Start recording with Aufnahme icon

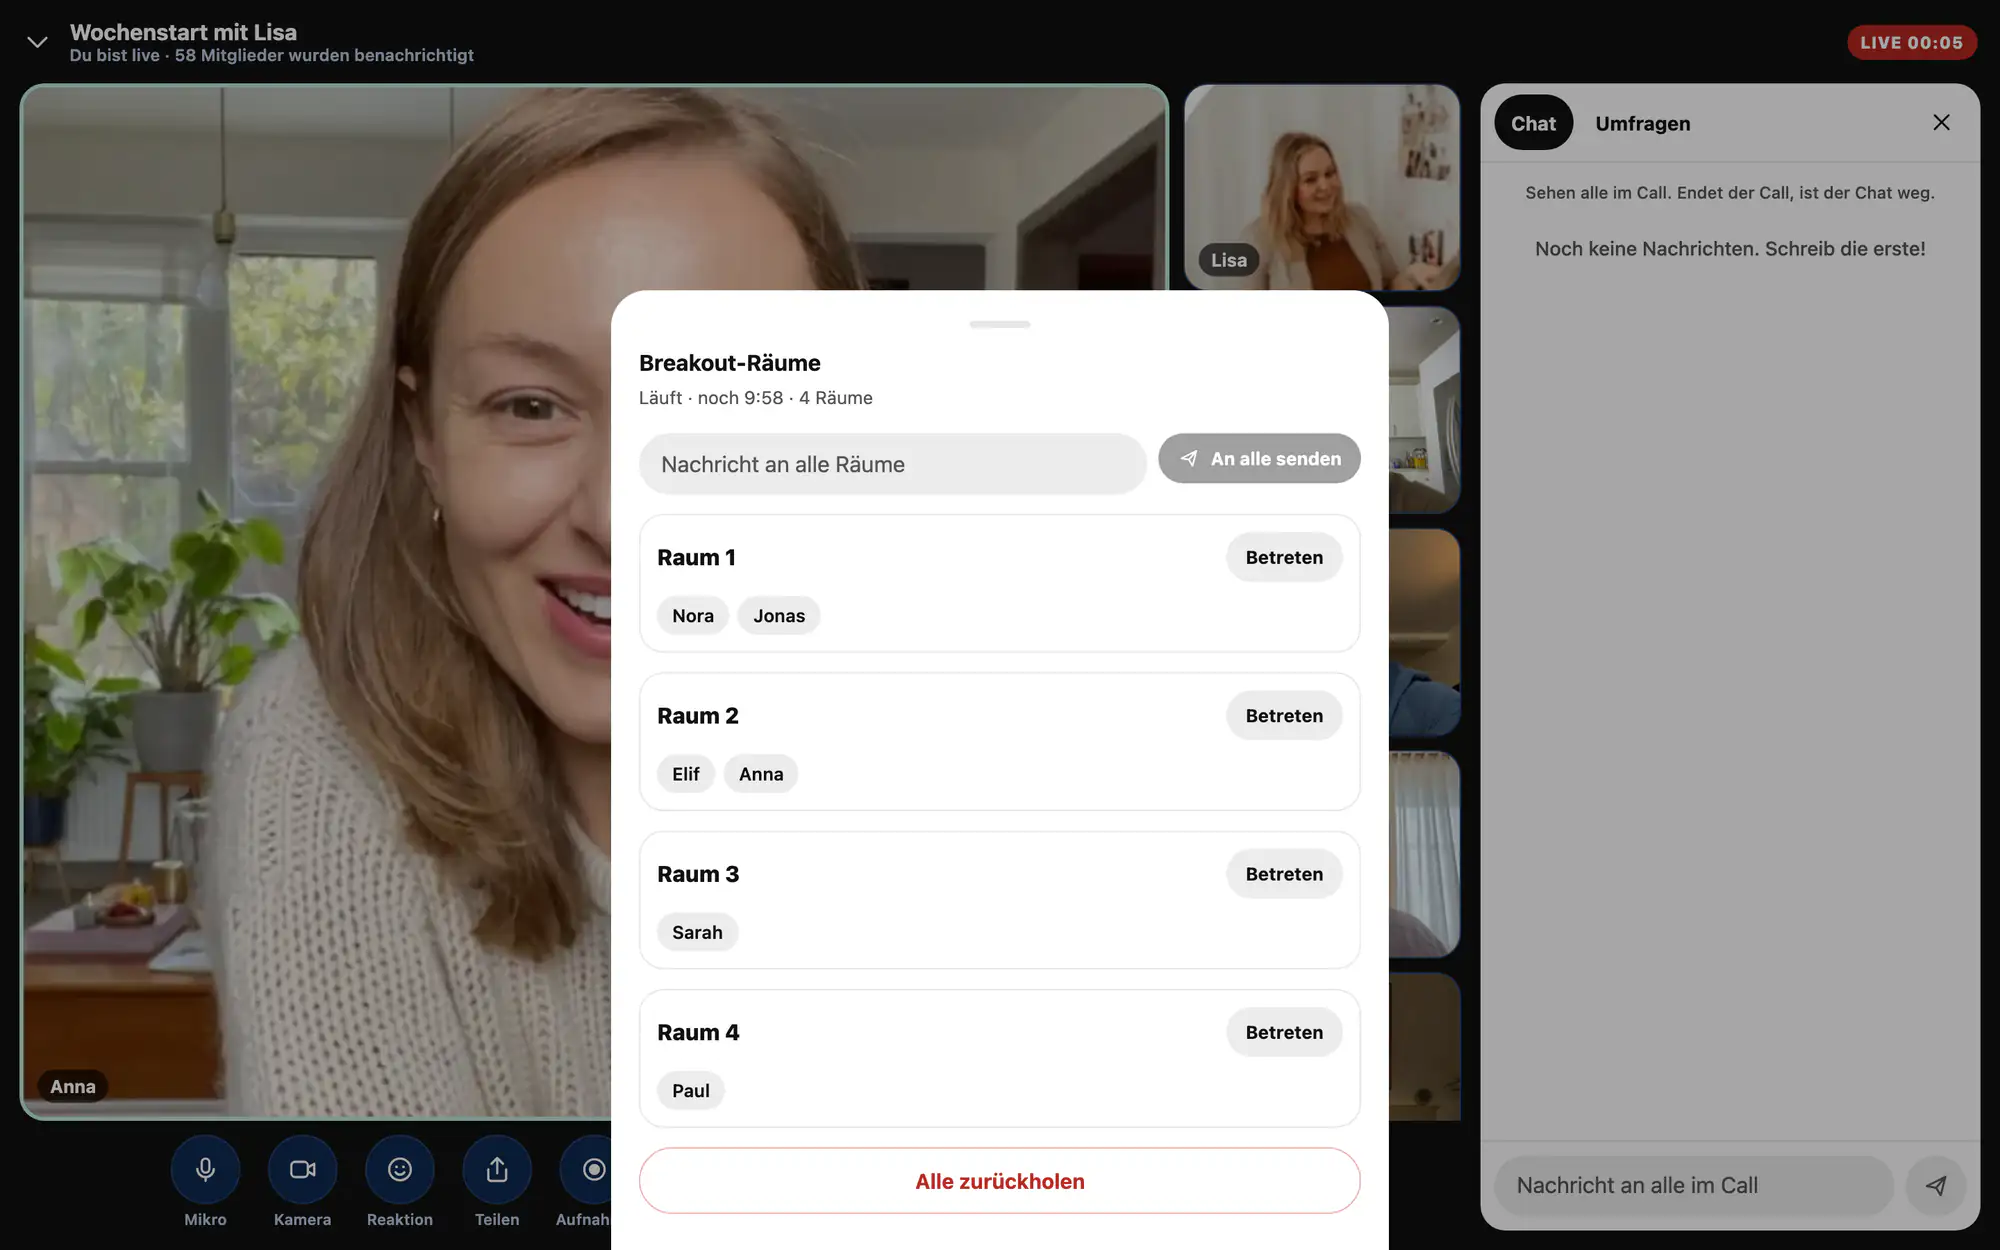[x=588, y=1169]
